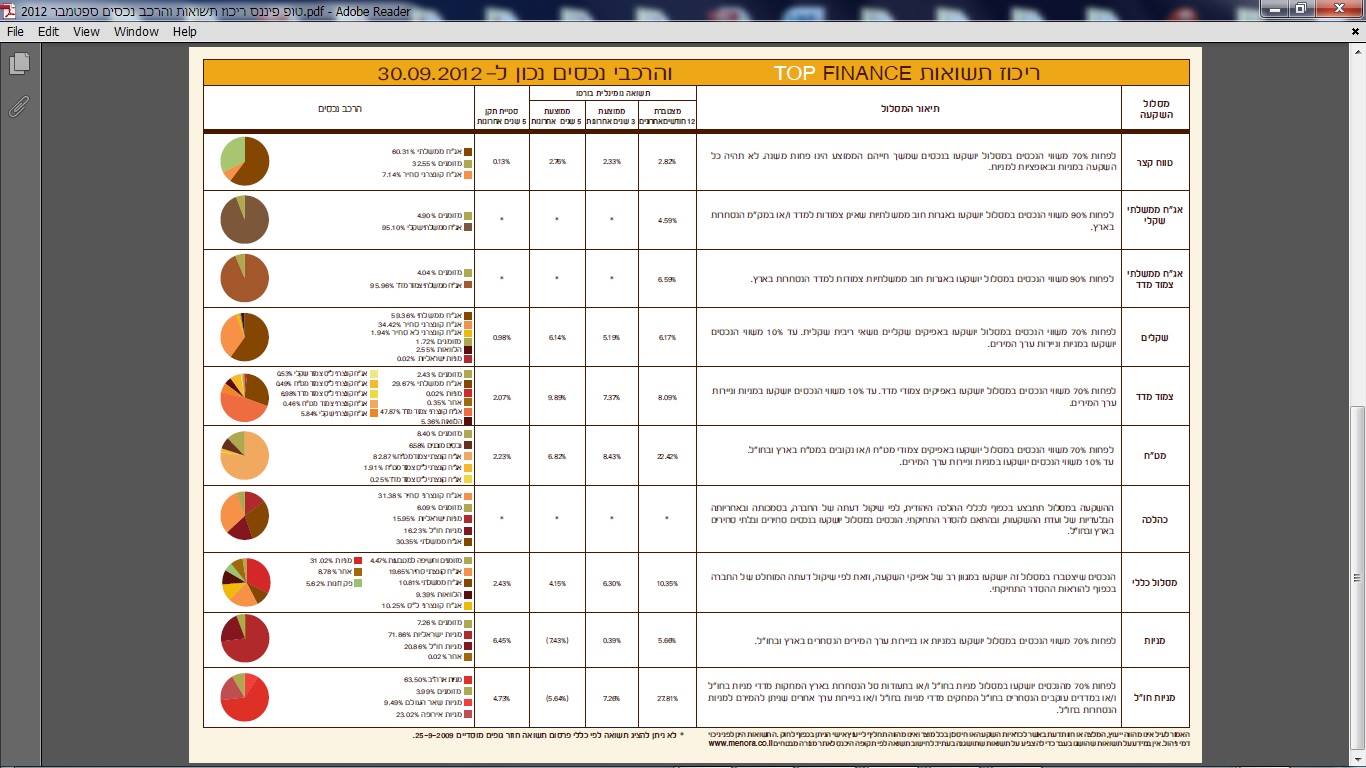Image resolution: width=1366 pixels, height=768 pixels.
Task: Click the 6.59% return value
Action: [x=667, y=279]
